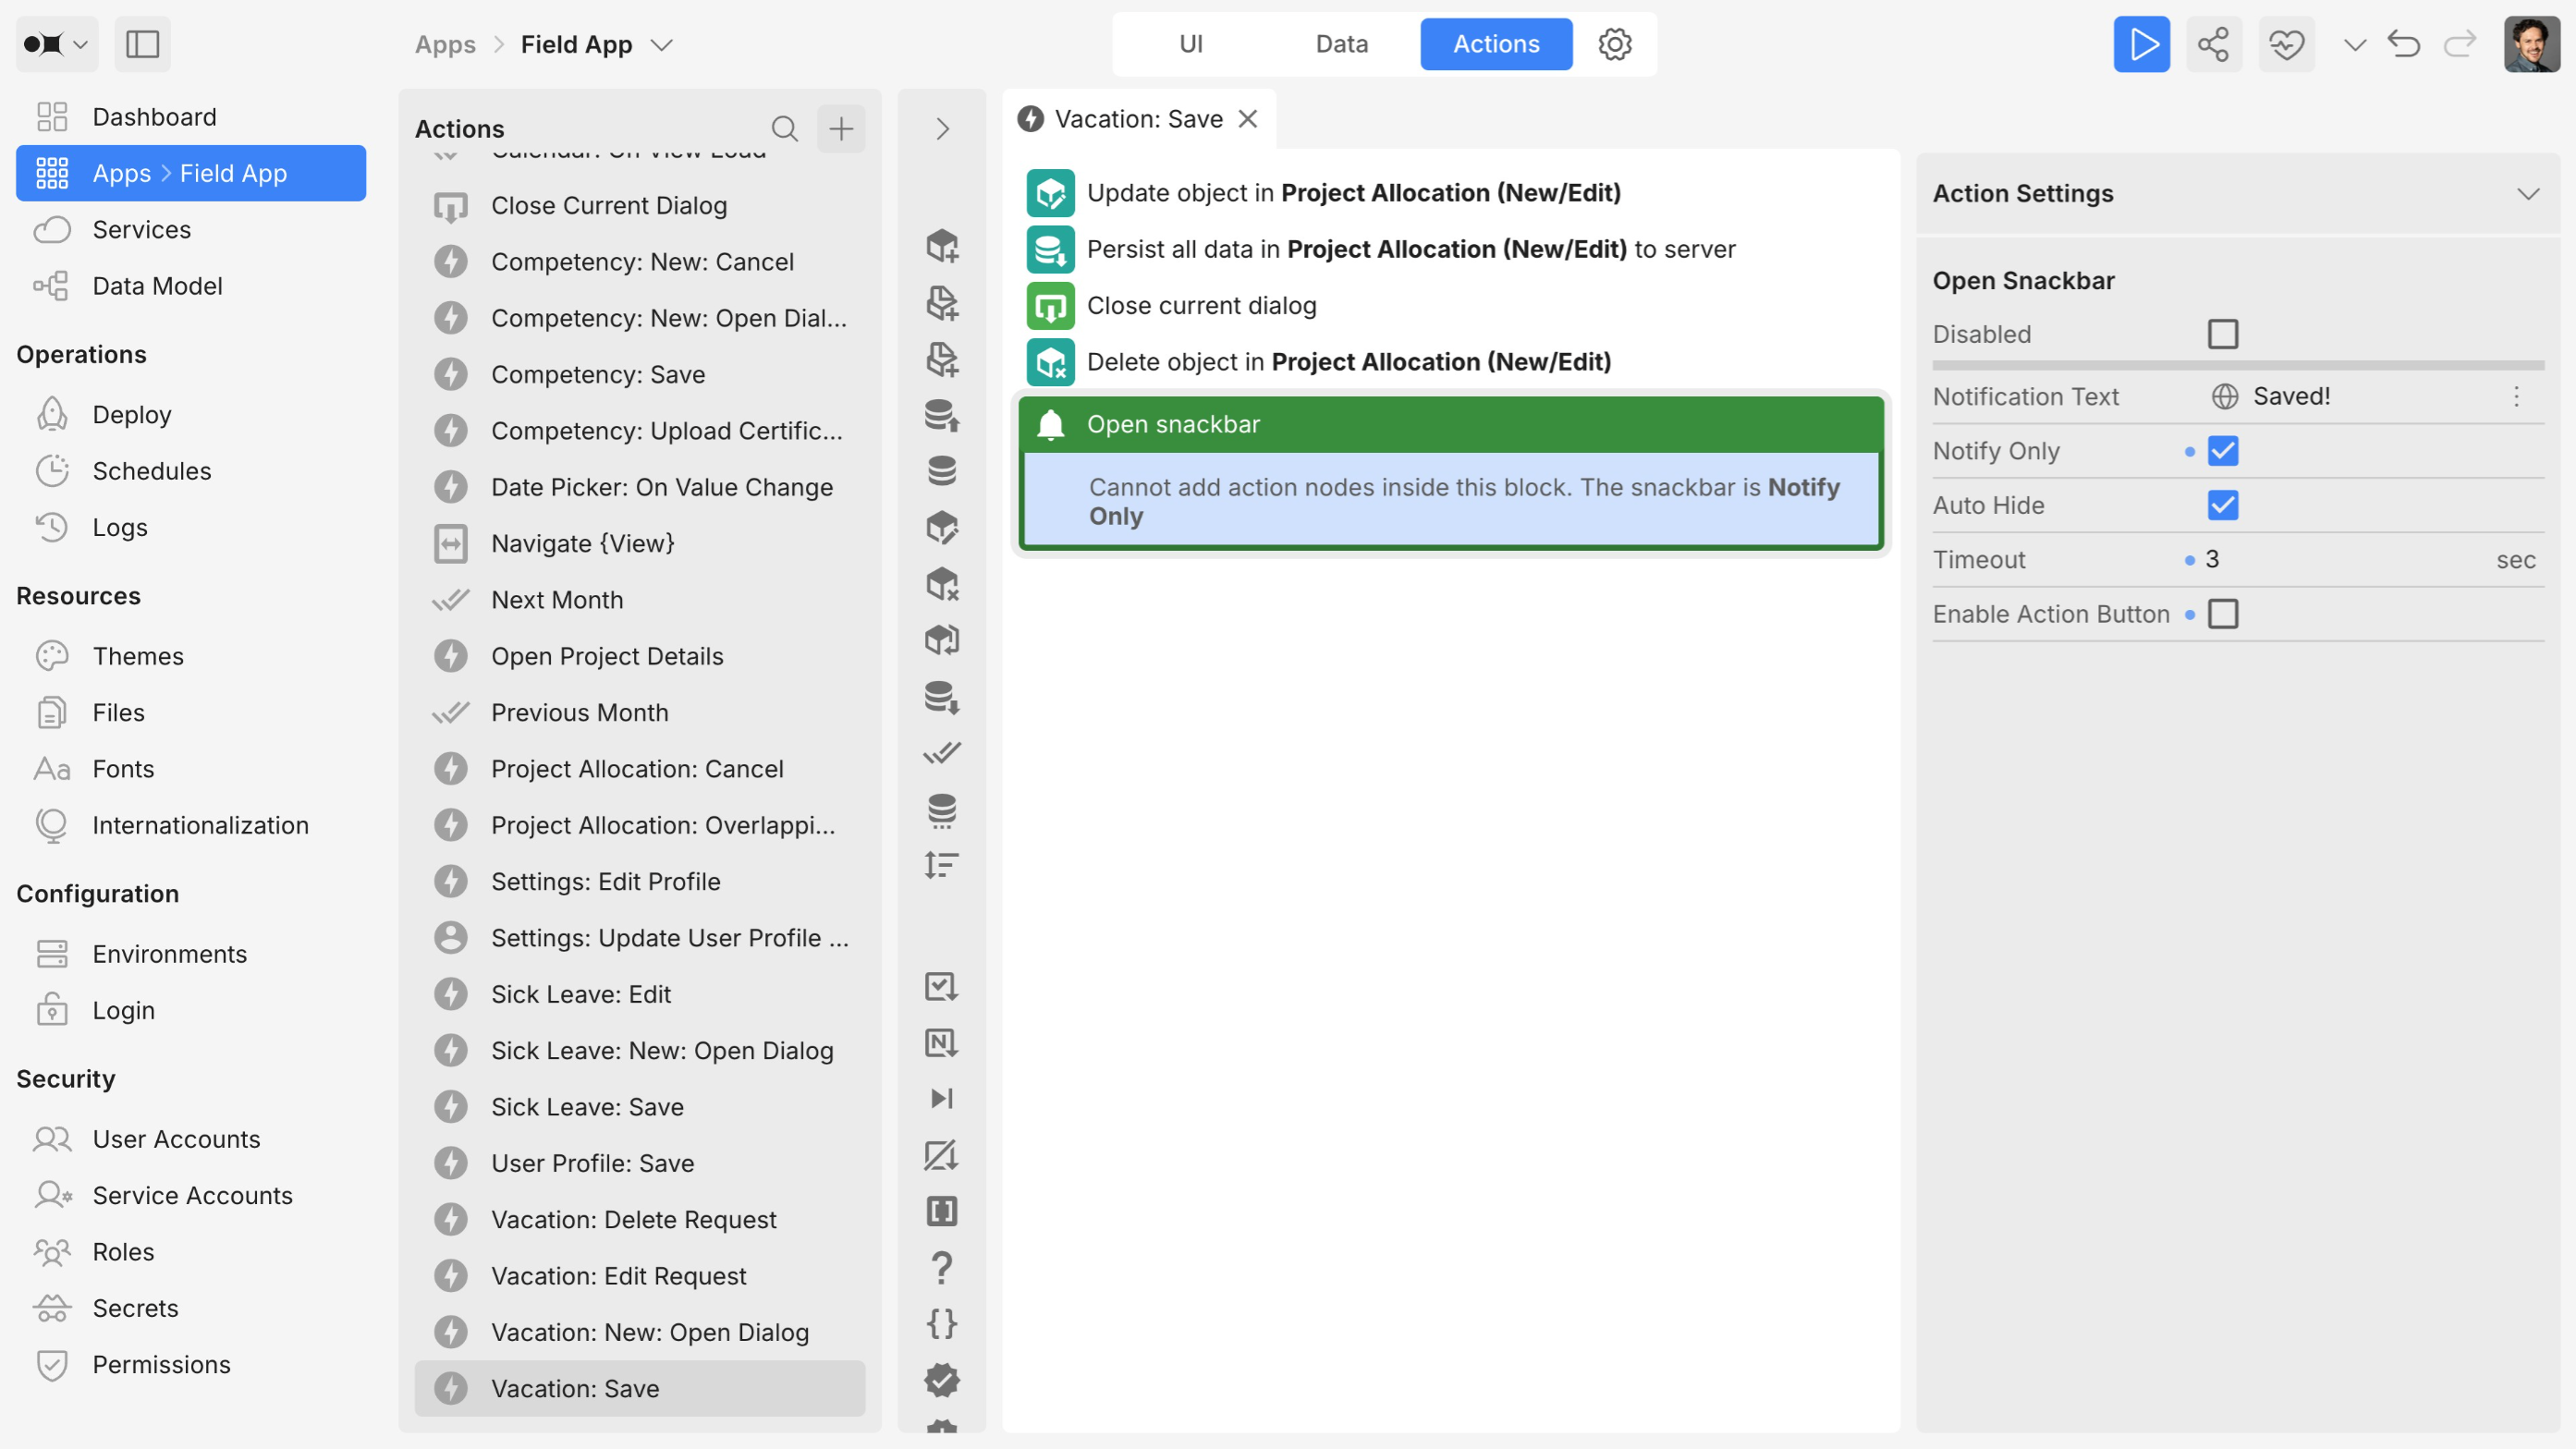Click the blue Run play button

[2141, 44]
